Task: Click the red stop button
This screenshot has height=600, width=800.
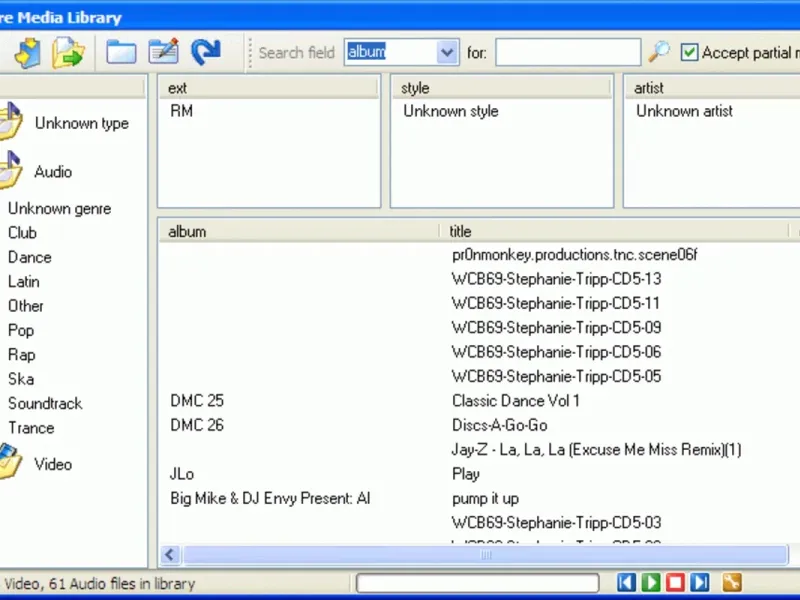Action: (x=676, y=582)
